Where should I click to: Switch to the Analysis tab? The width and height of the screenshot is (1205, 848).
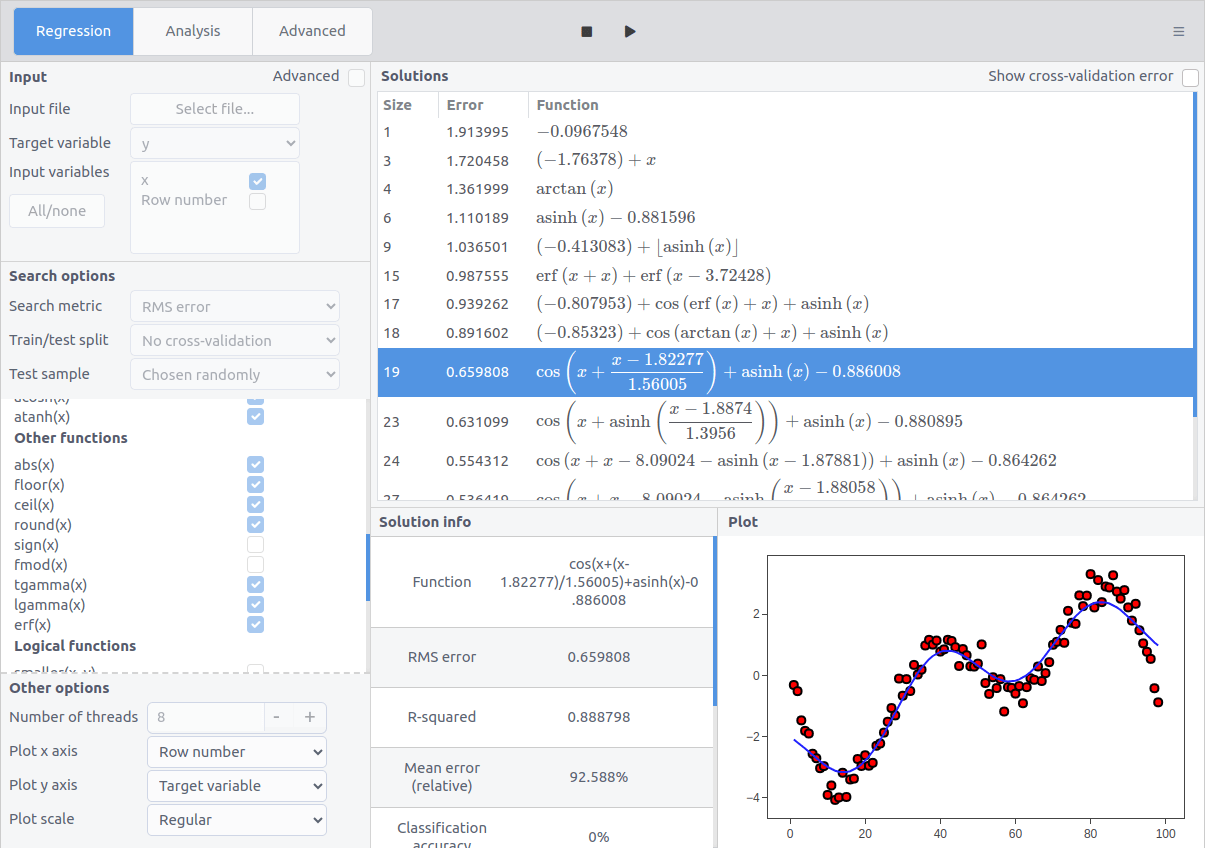click(x=192, y=31)
